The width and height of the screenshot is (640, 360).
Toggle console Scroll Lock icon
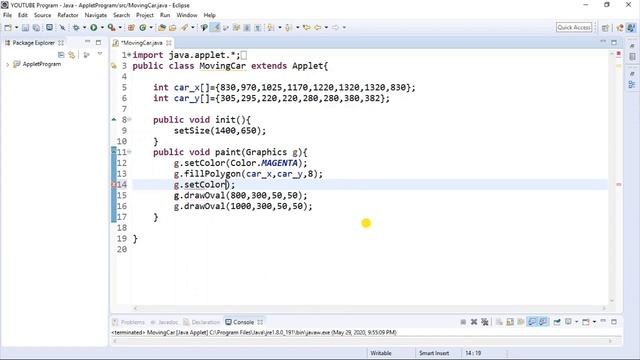pos(510,322)
